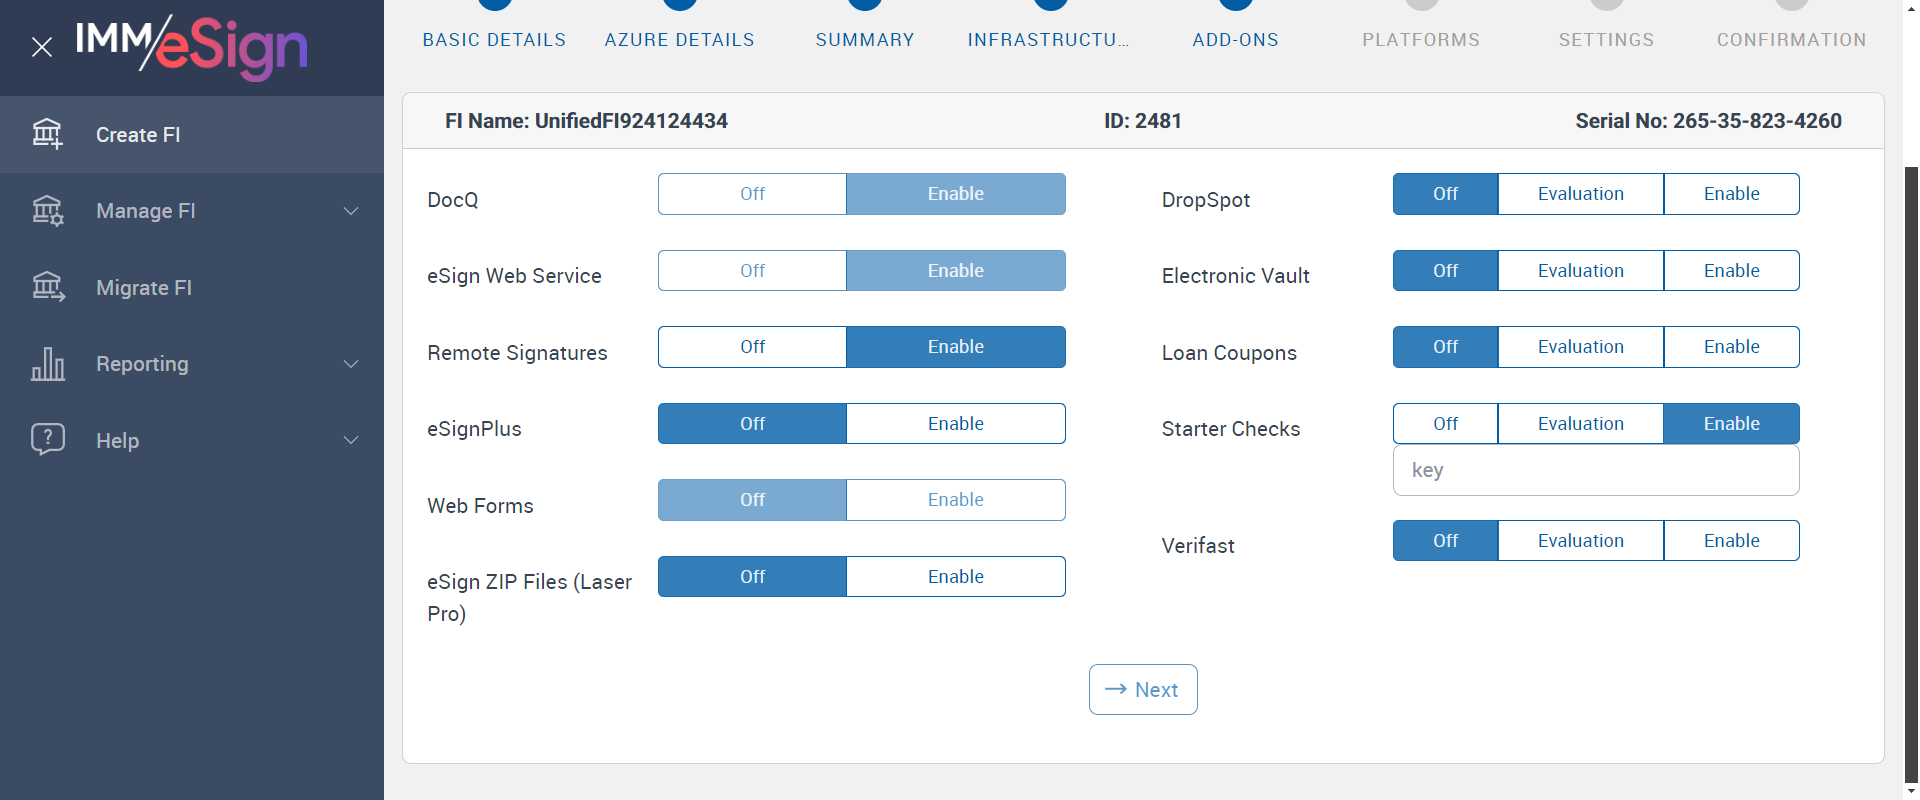1920x800 pixels.
Task: Click the Create FI bank icon
Action: pos(47,134)
